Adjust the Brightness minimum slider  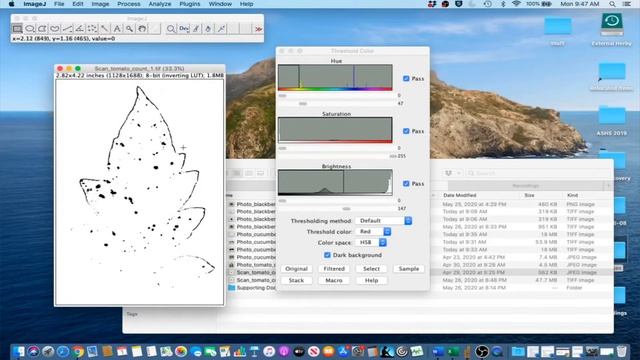click(282, 201)
